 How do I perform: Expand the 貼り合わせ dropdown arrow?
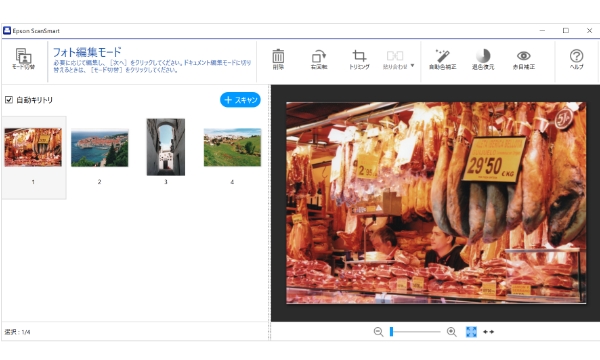tap(412, 65)
